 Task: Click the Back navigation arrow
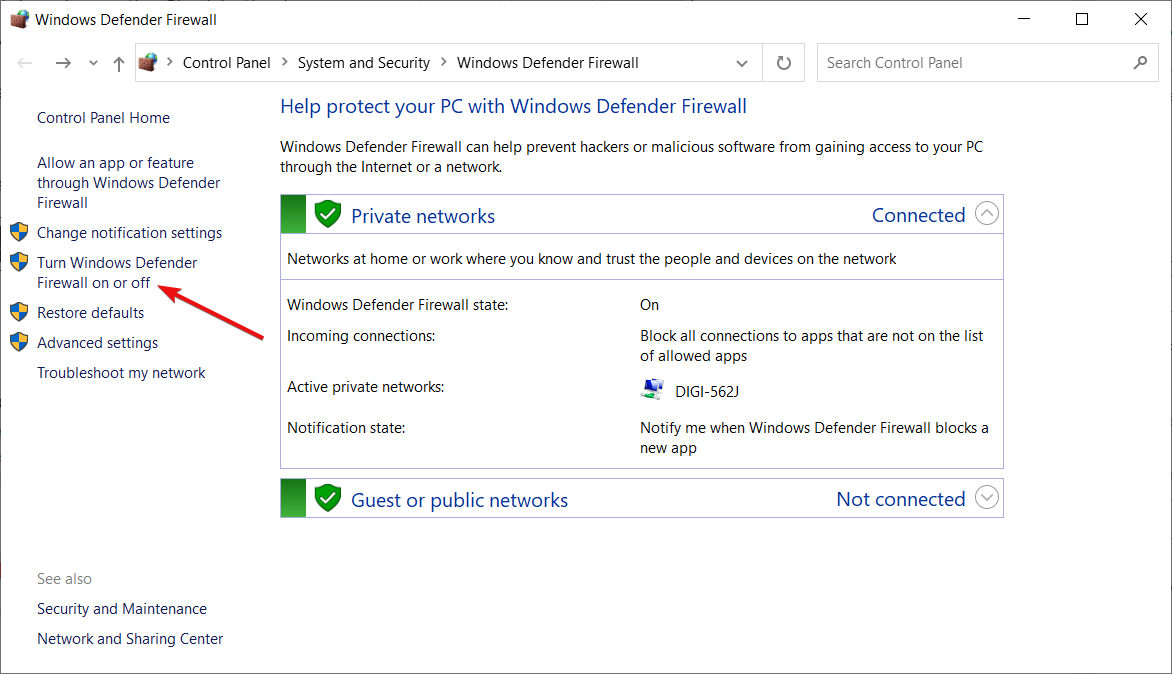click(25, 64)
